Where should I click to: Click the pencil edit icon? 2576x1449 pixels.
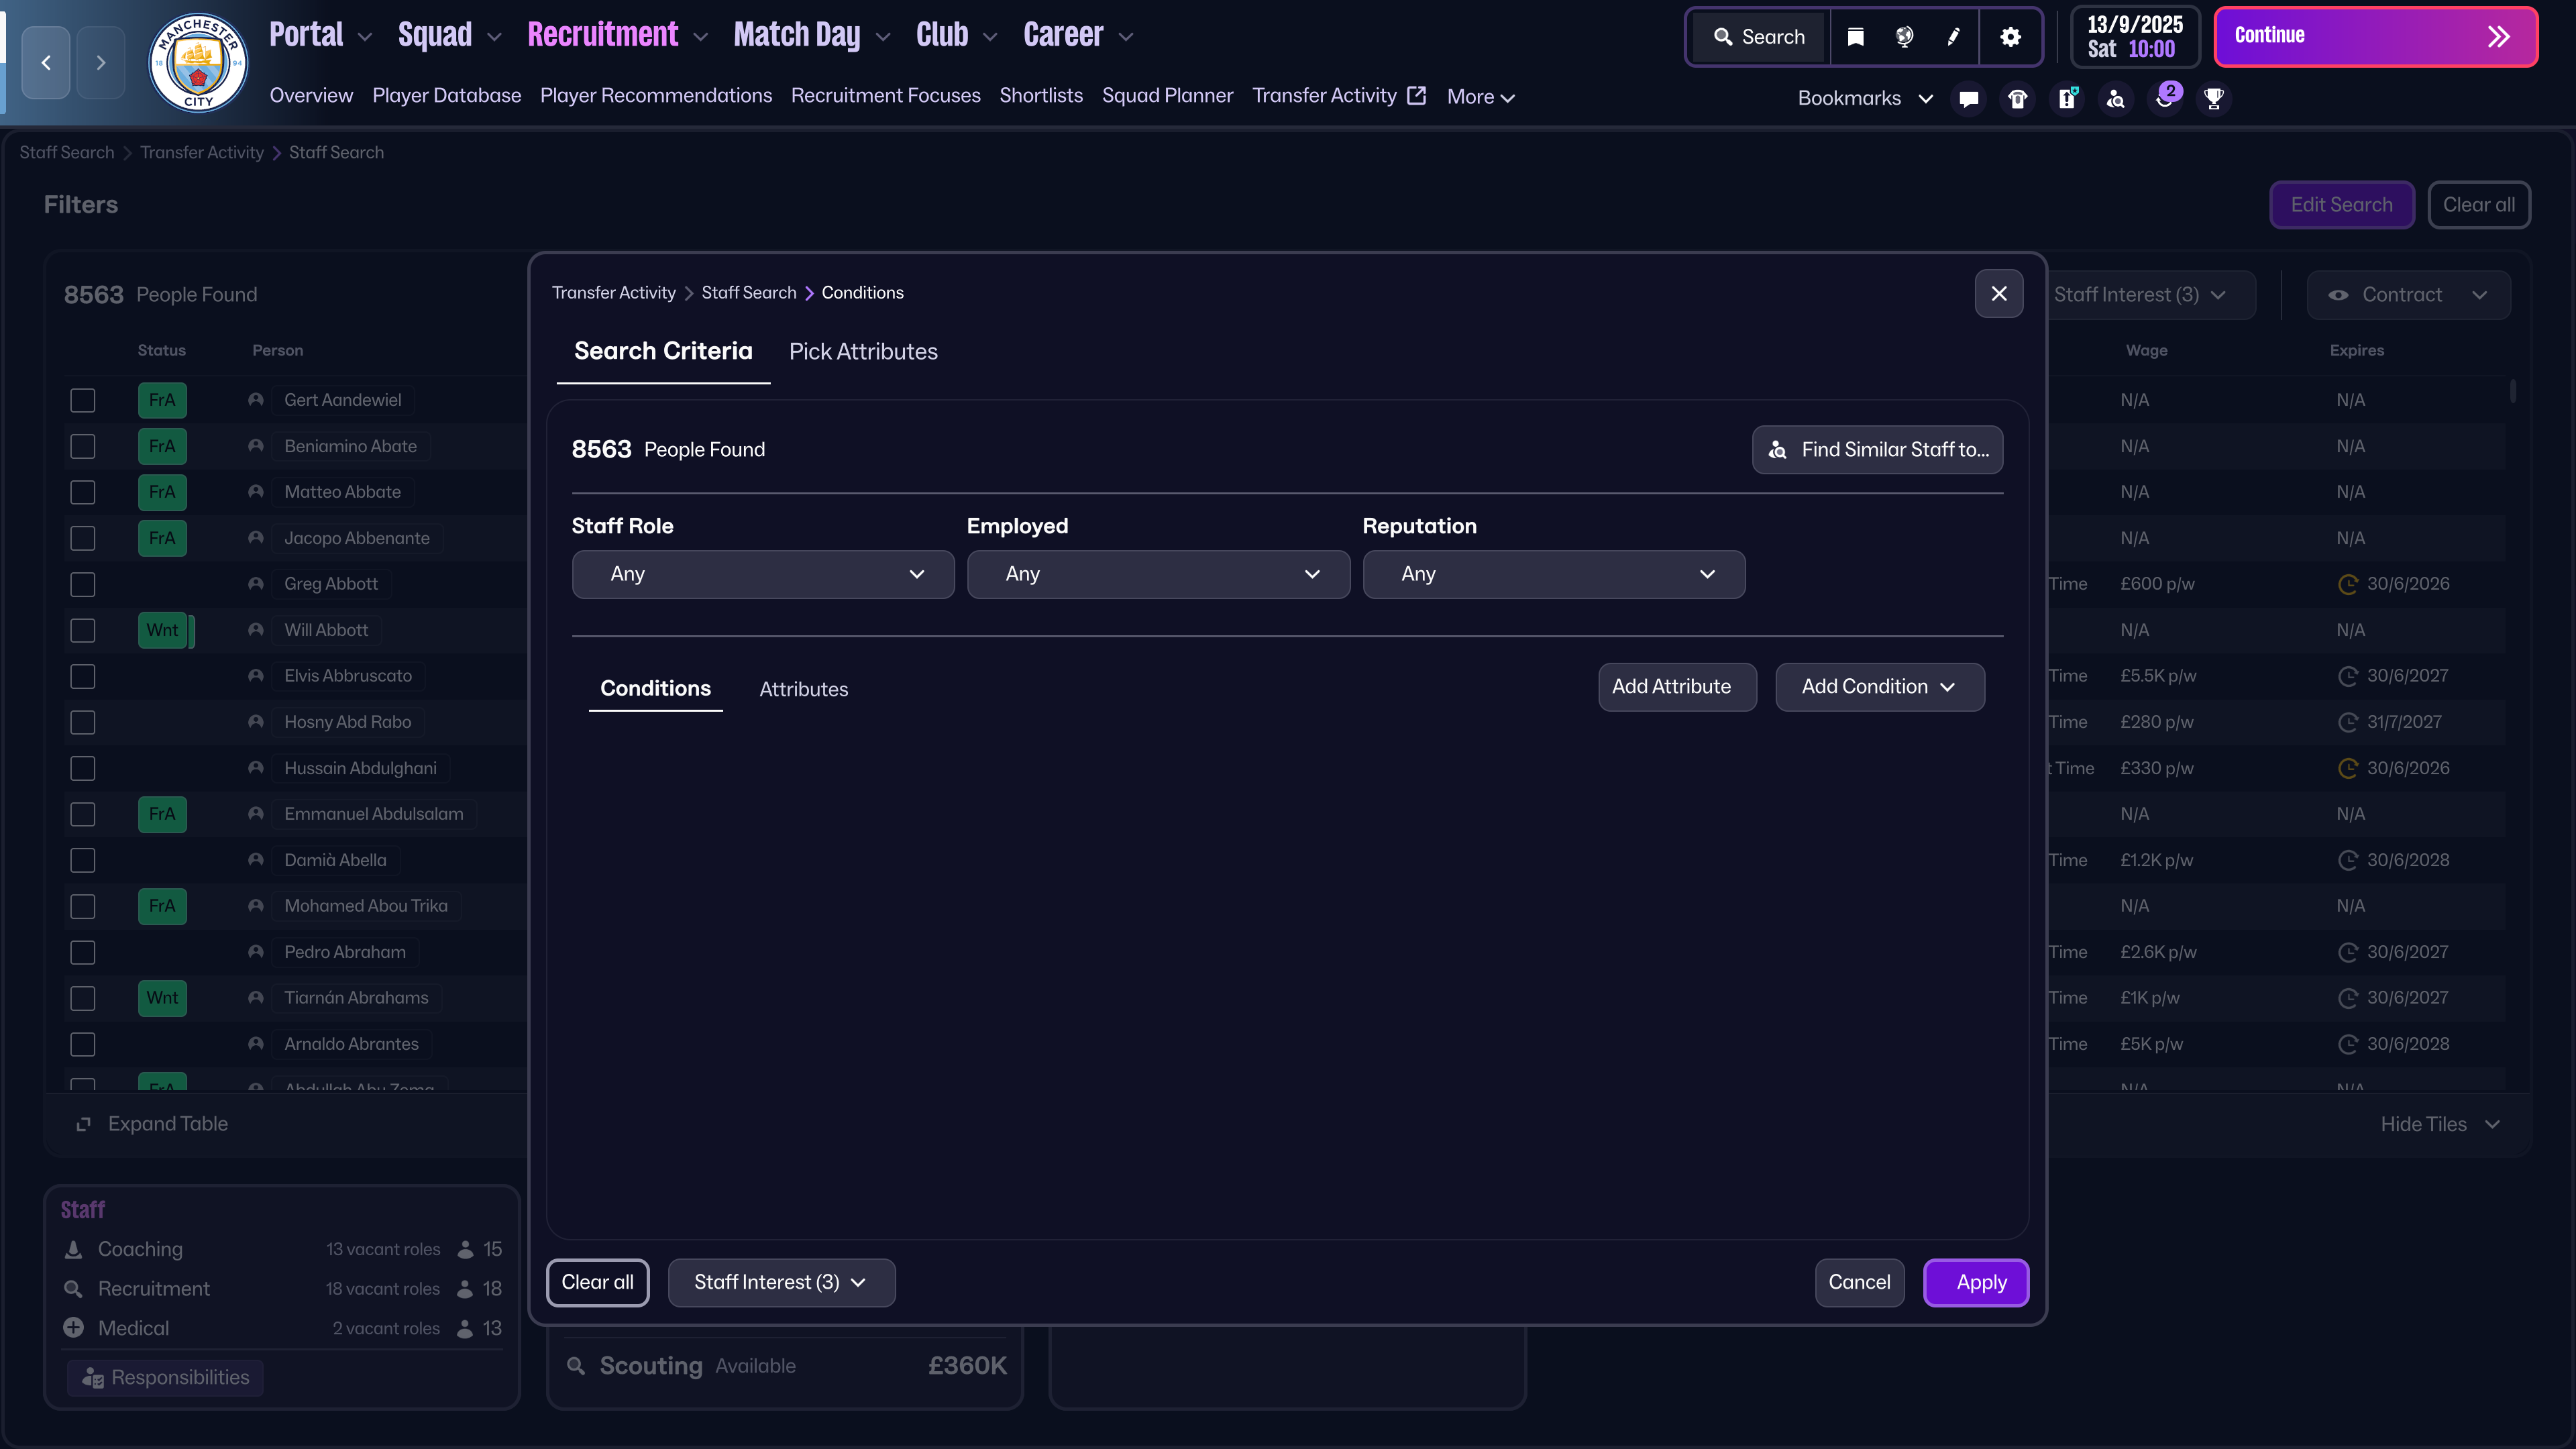tap(1953, 37)
